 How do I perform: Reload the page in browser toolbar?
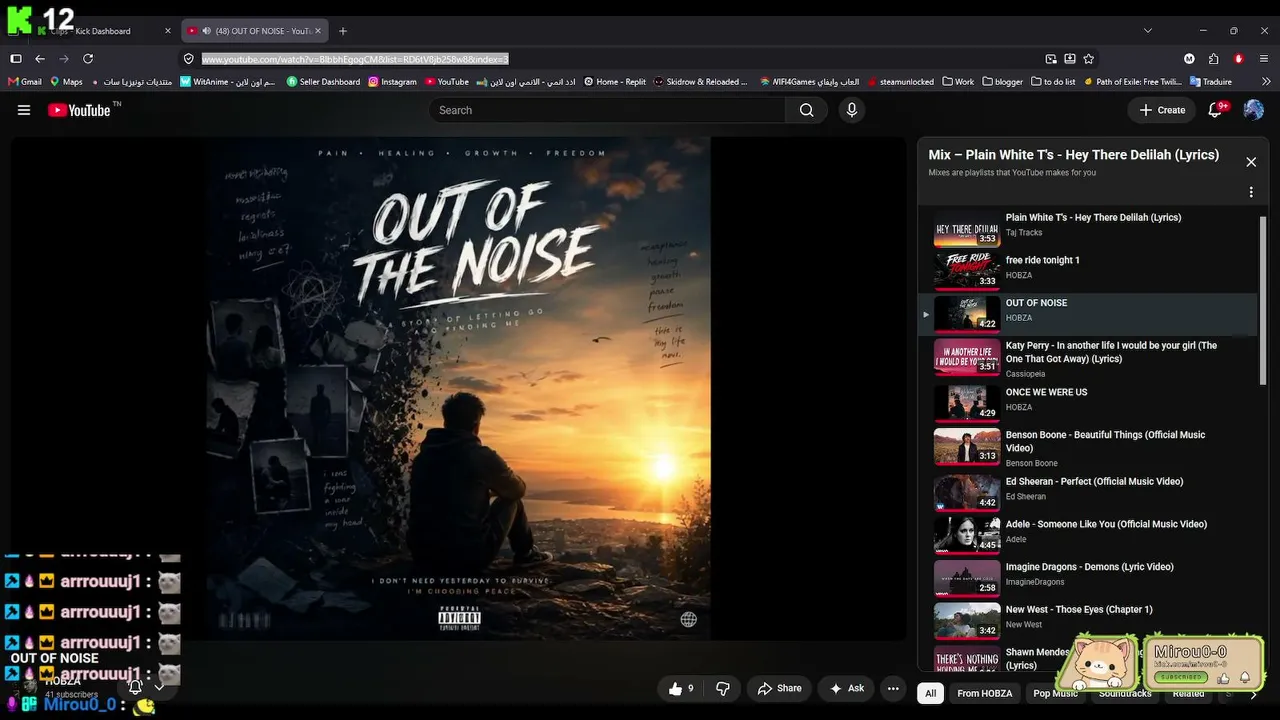pyautogui.click(x=88, y=59)
